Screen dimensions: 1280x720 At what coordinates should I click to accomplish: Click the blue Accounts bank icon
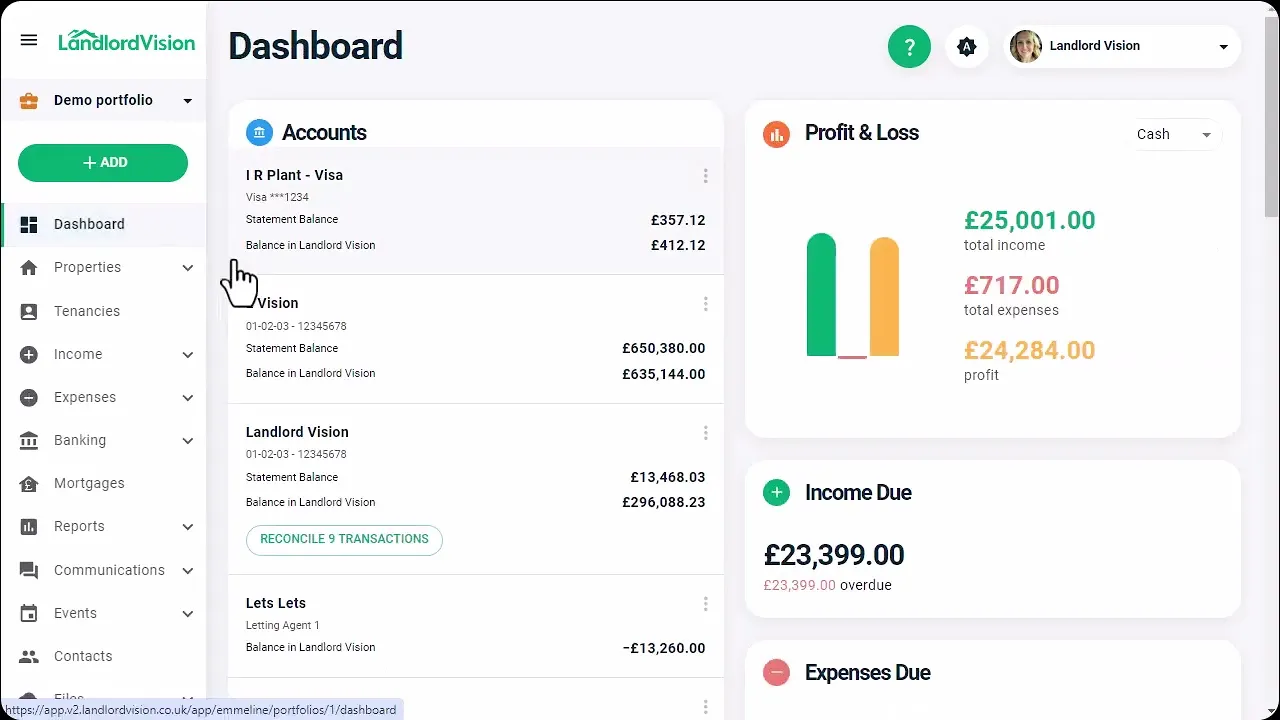click(x=259, y=133)
